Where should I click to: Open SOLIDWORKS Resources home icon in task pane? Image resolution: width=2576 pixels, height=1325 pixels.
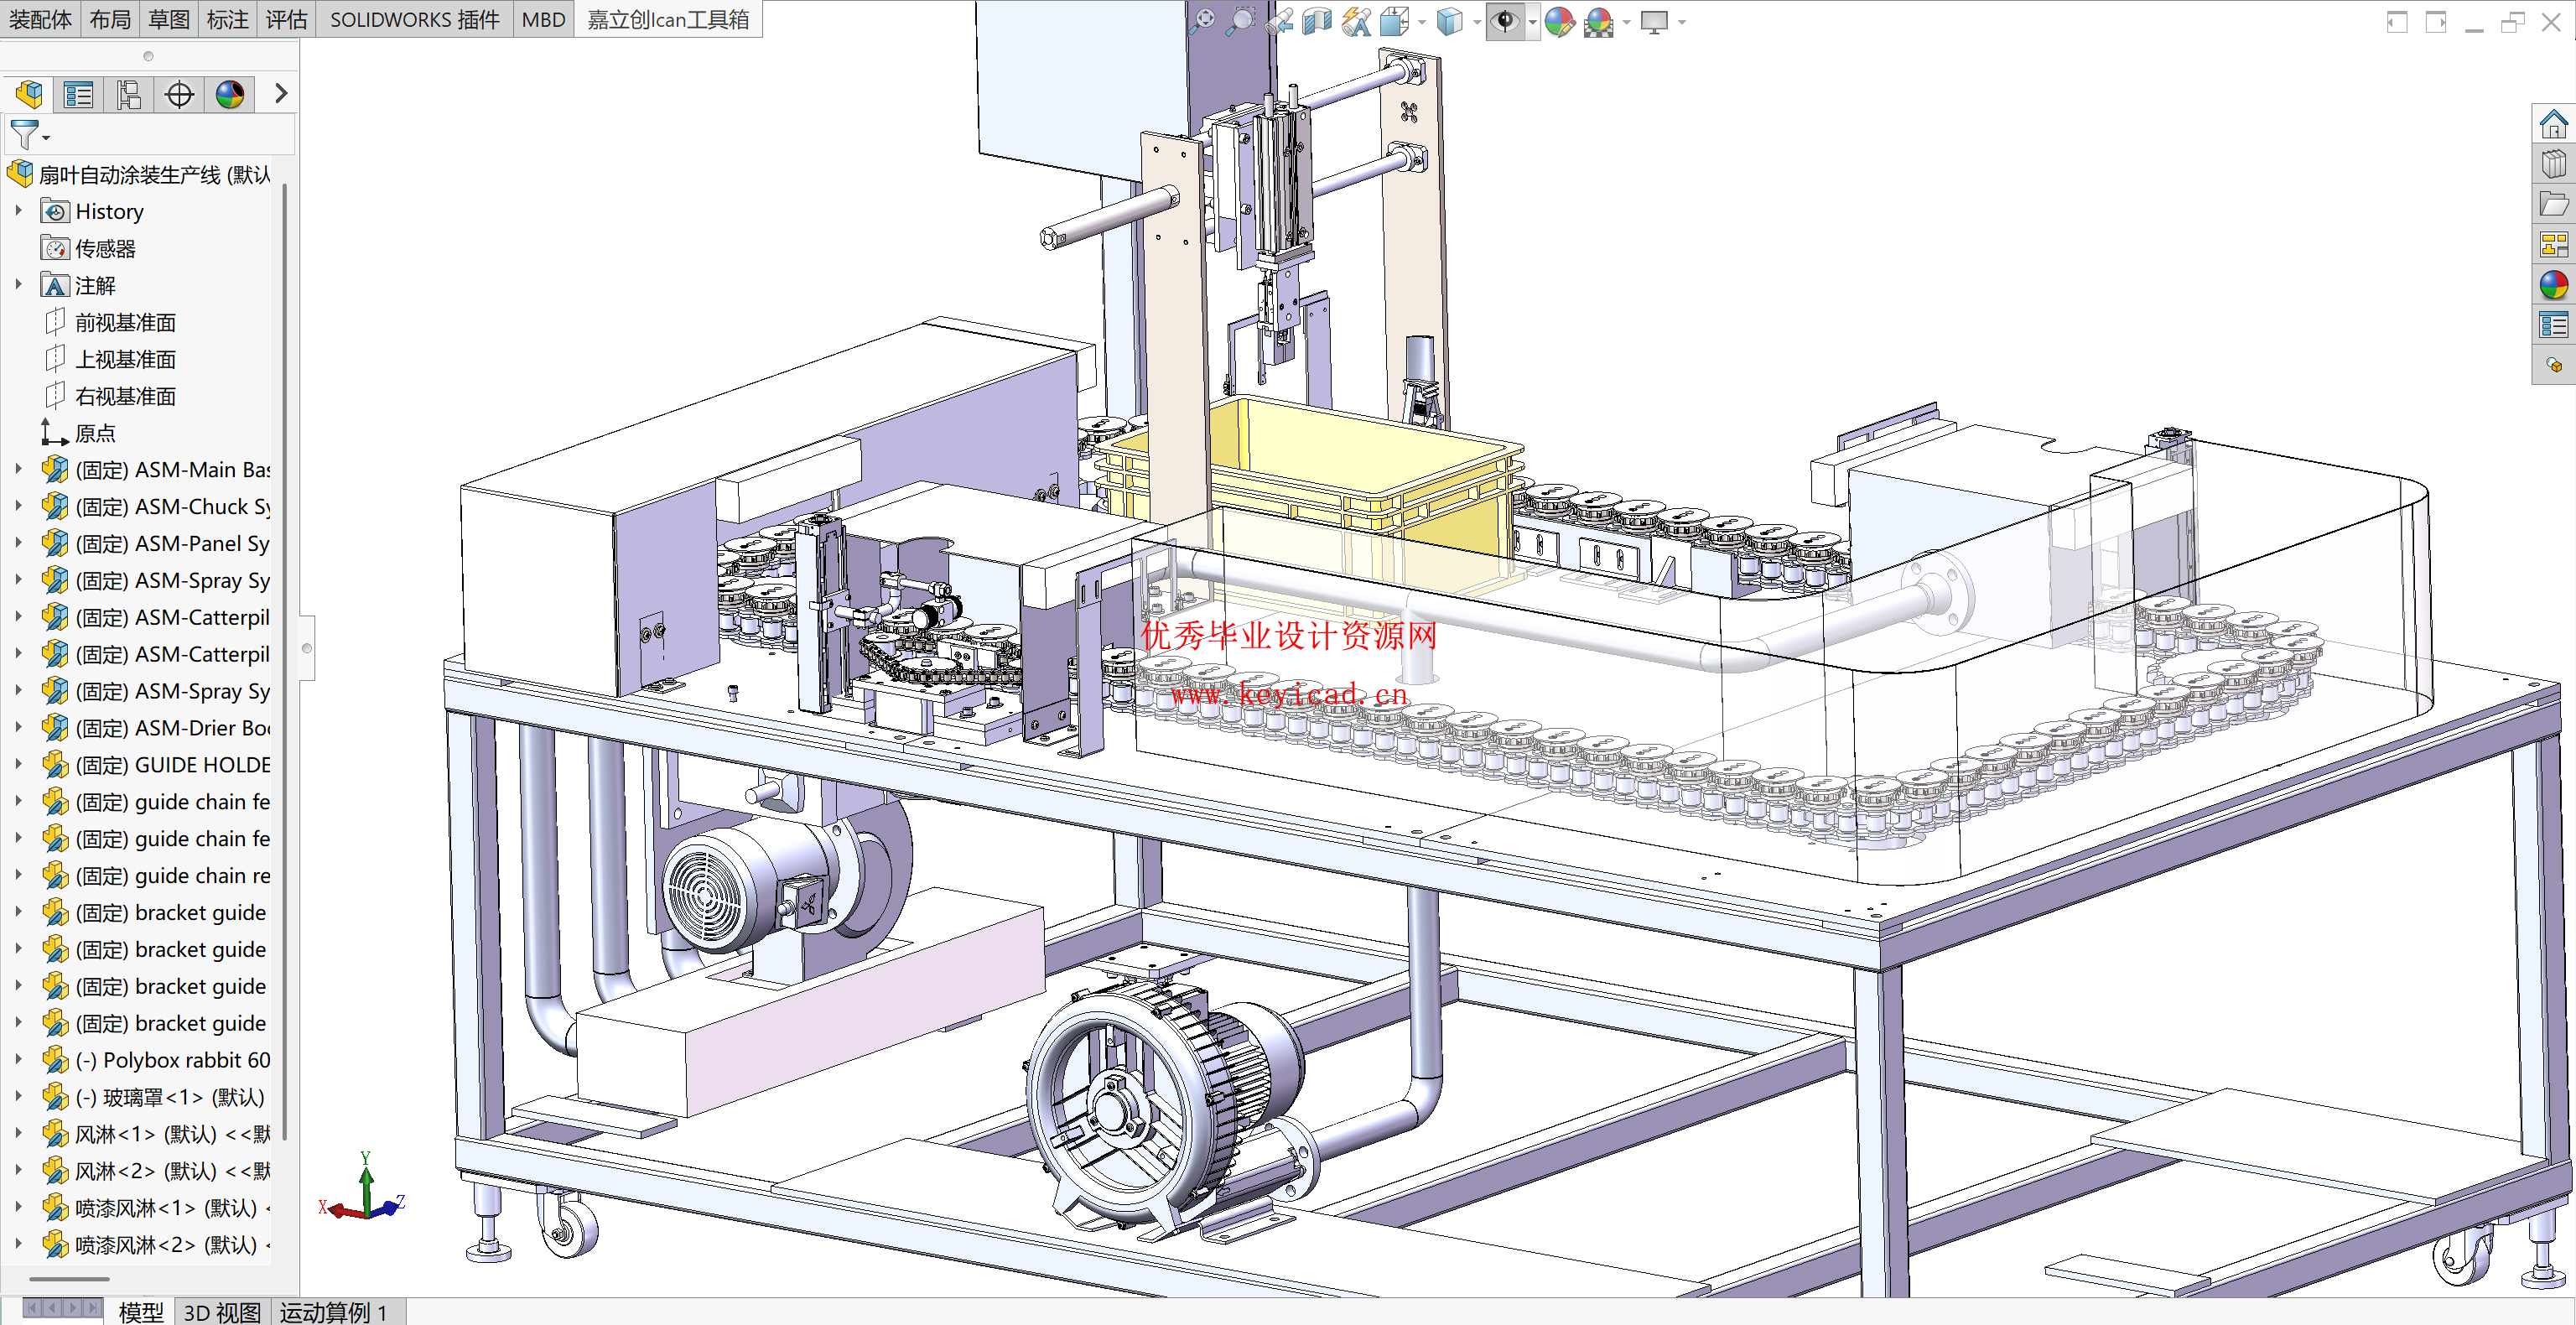(2553, 124)
